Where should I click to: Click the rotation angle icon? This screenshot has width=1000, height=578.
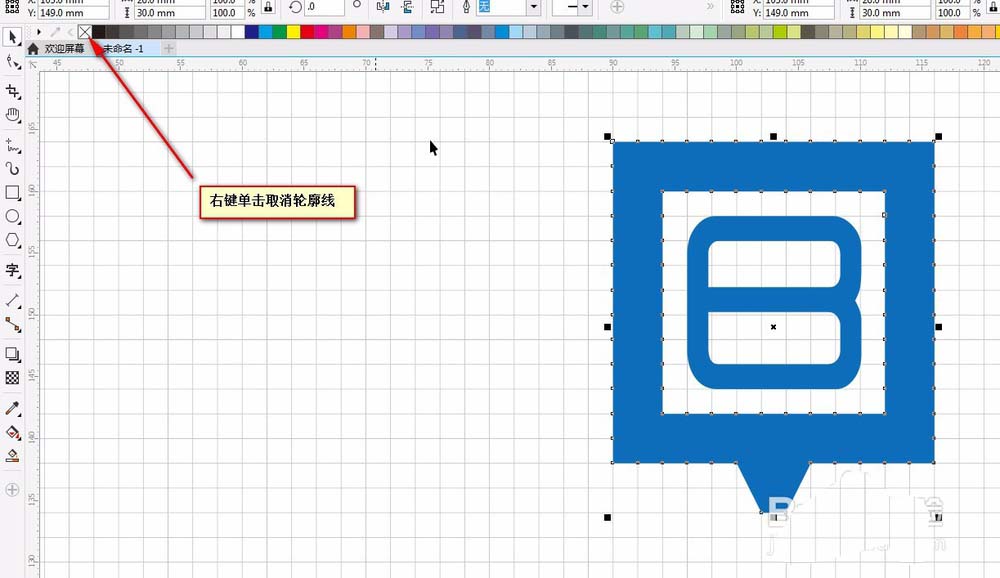(295, 7)
